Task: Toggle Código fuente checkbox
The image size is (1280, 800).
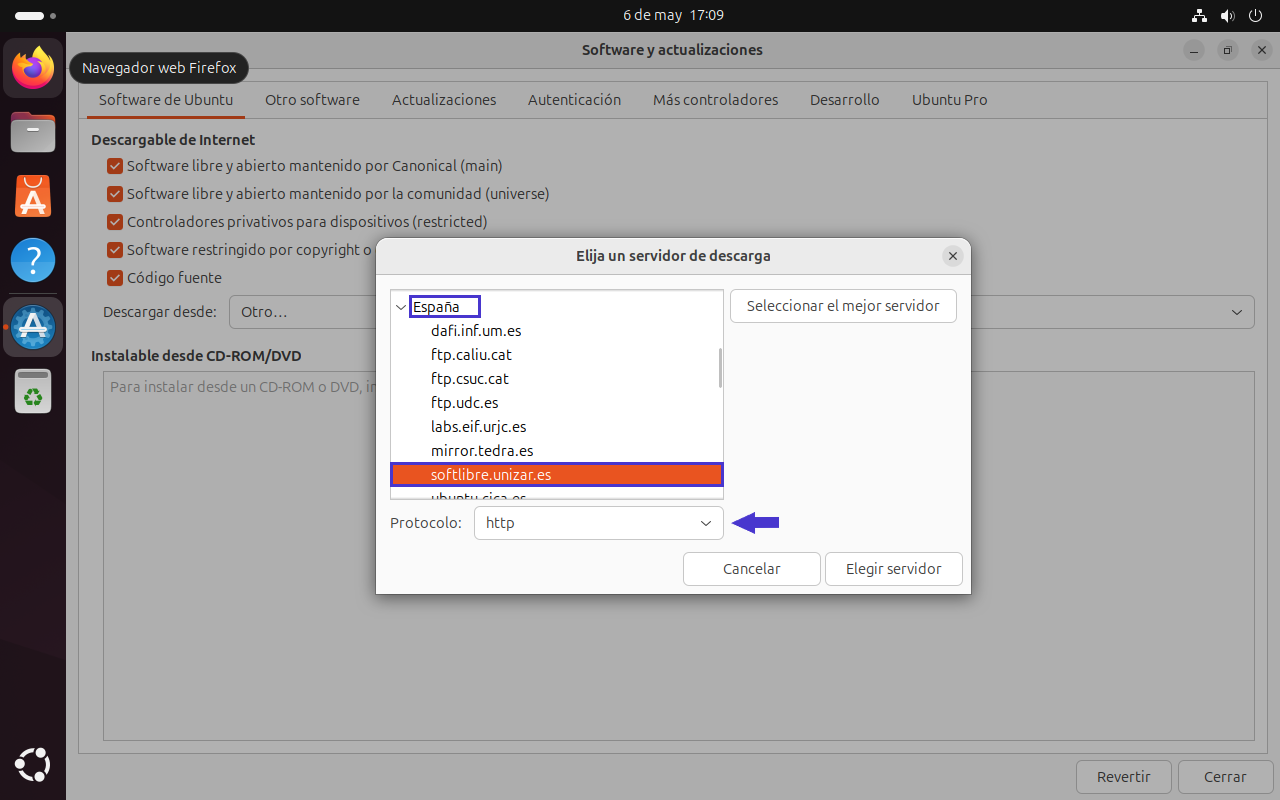Action: pos(115,278)
